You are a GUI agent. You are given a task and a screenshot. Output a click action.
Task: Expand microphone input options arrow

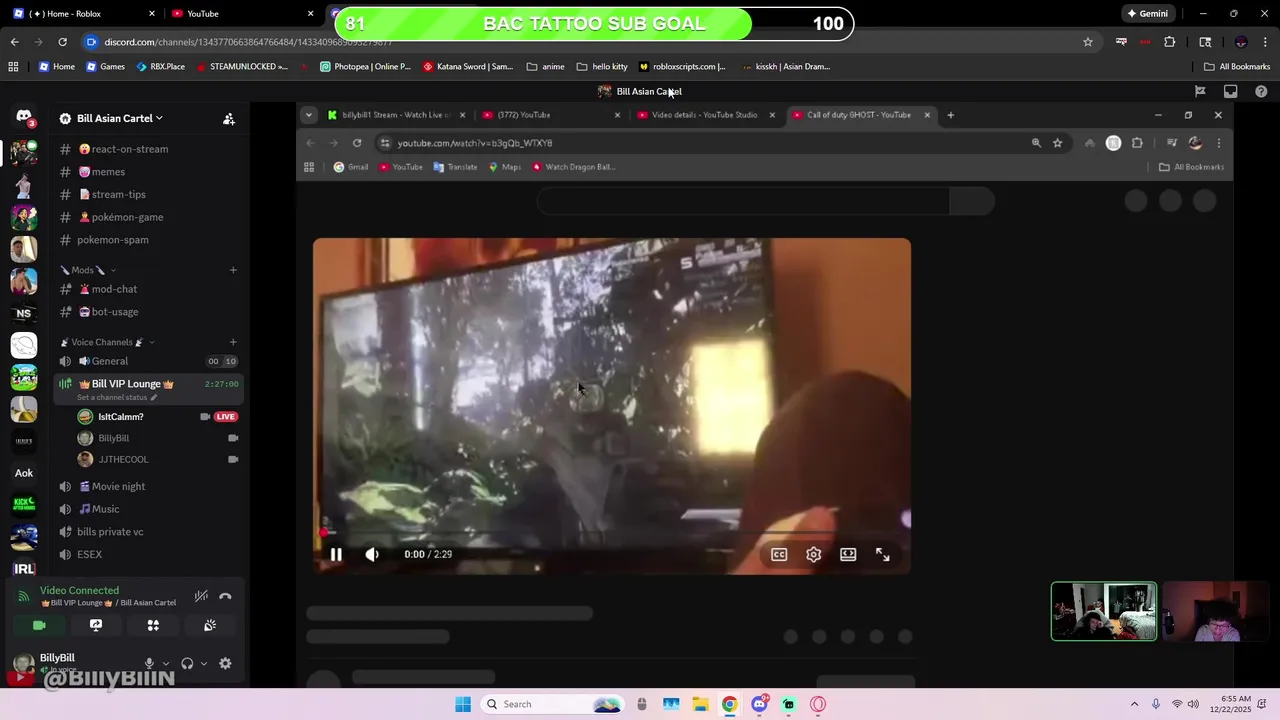(x=165, y=664)
